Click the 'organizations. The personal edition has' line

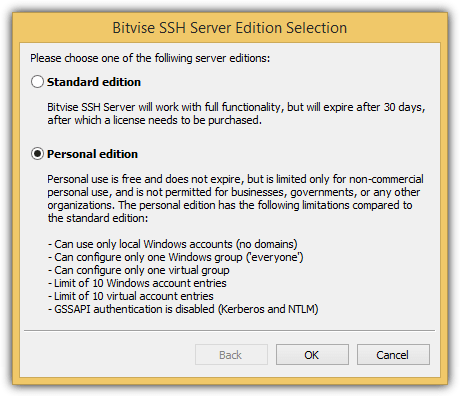click(230, 205)
